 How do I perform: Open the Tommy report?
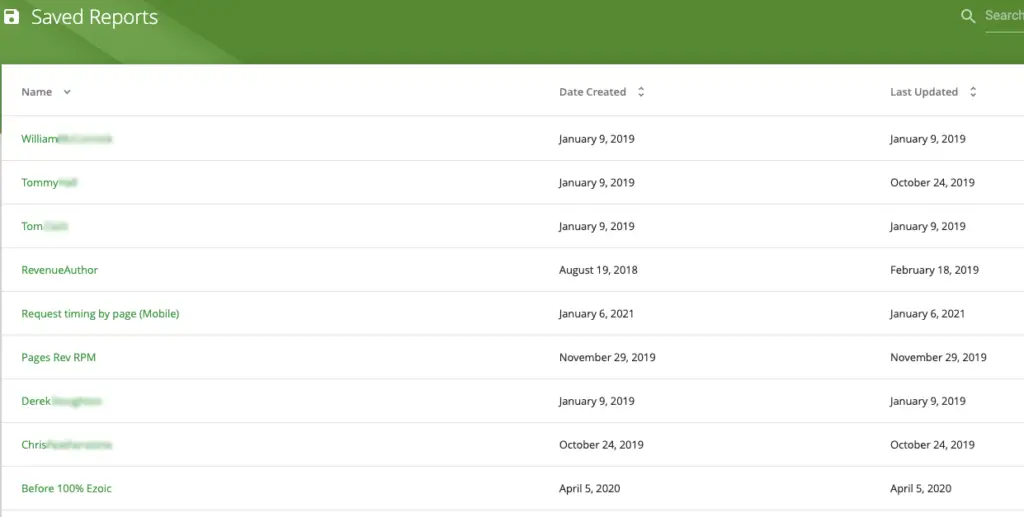coord(49,182)
